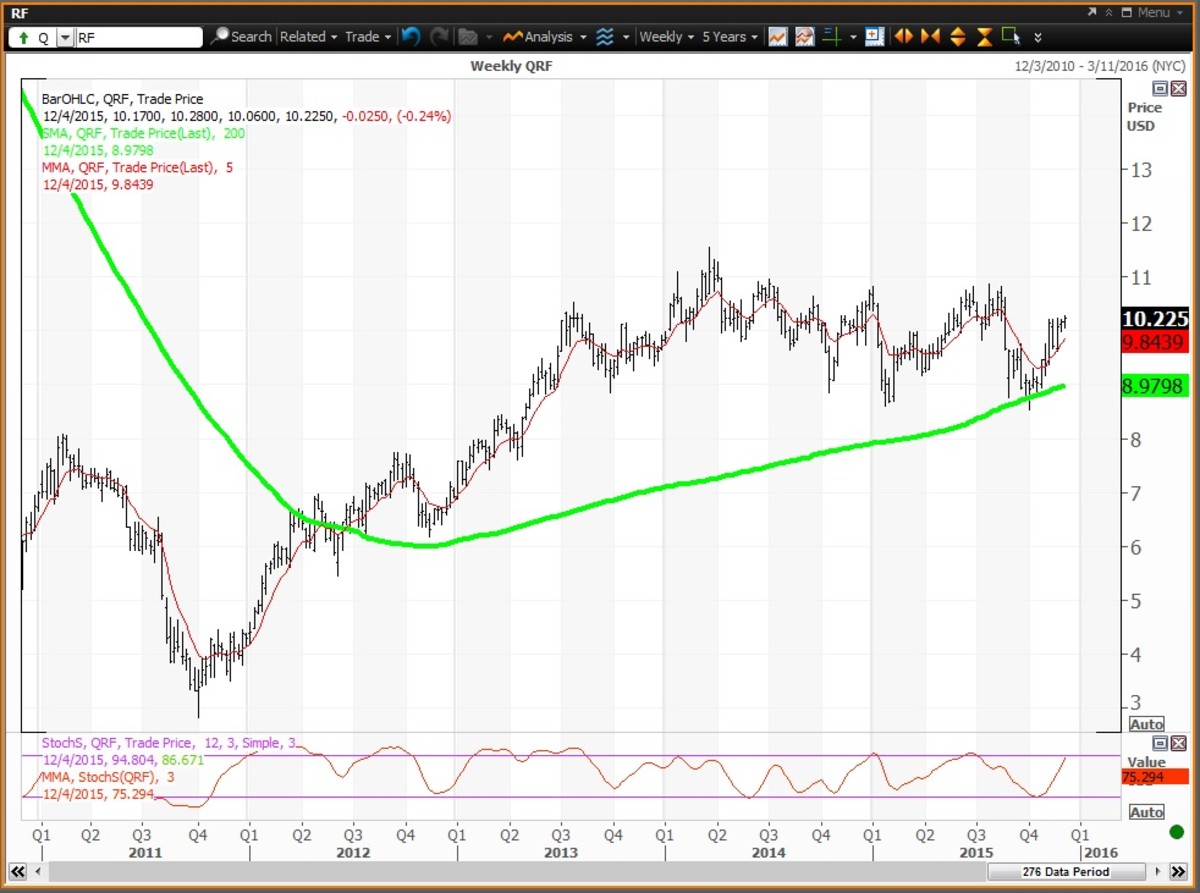This screenshot has height=893, width=1200.
Task: Open the window Menu at top right
Action: pyautogui.click(x=1145, y=12)
